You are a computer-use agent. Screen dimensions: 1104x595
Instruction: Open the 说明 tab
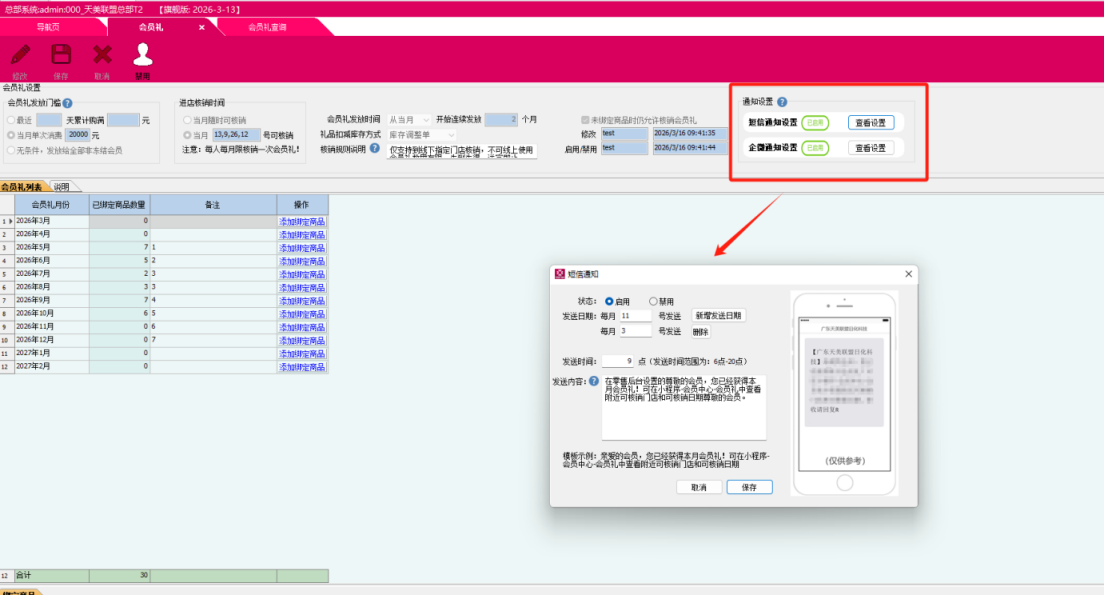(62, 186)
